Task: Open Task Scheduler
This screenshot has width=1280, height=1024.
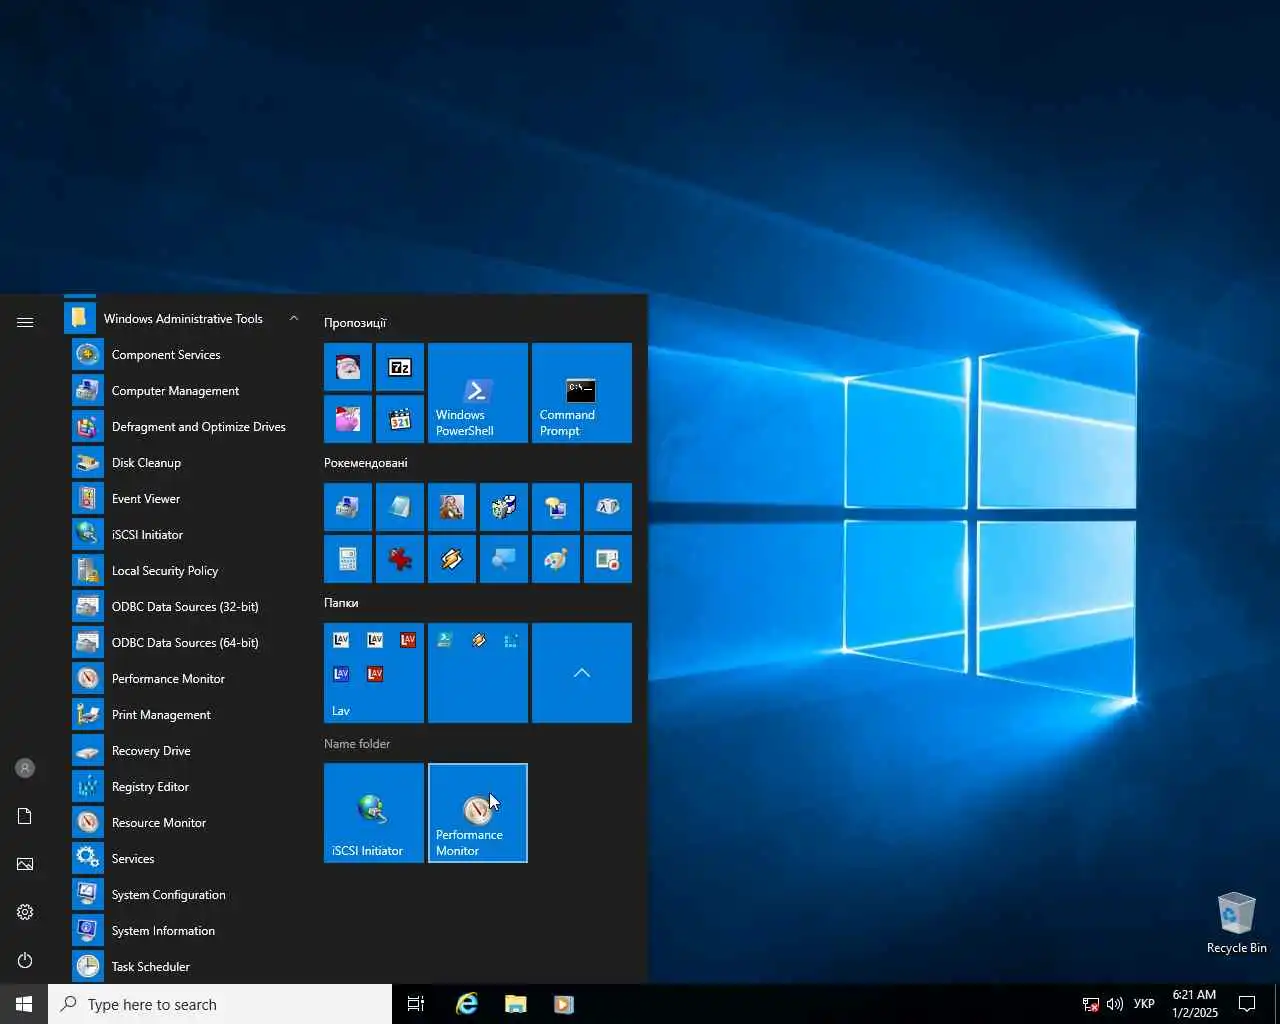Action: 184,967
